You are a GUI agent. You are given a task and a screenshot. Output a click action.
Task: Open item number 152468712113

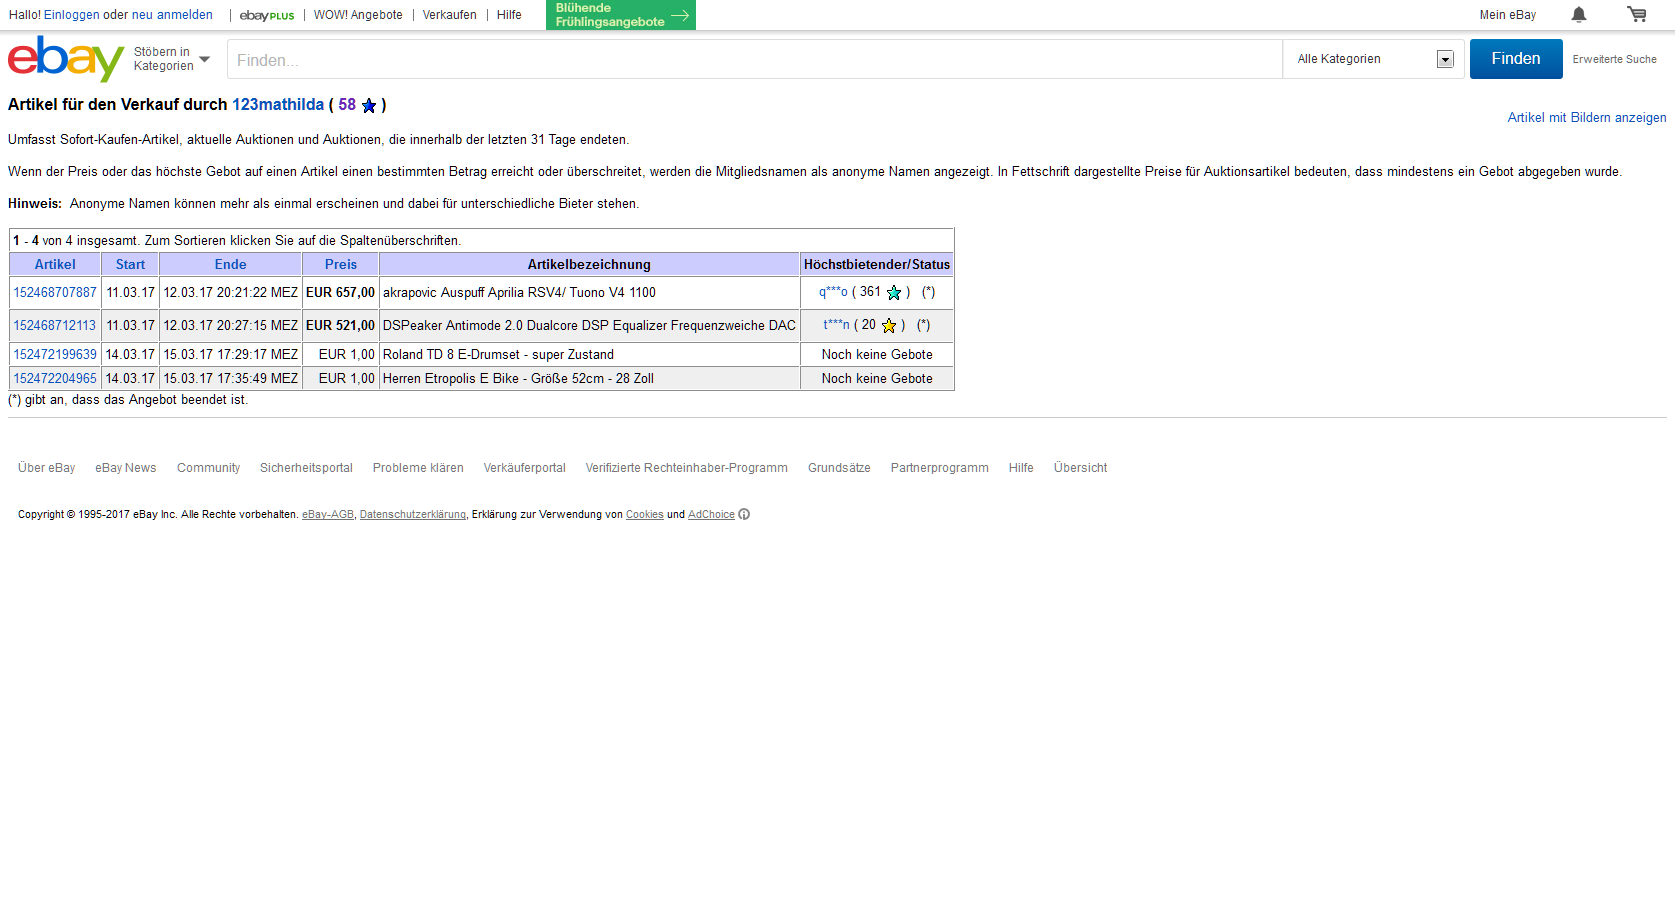click(x=55, y=326)
